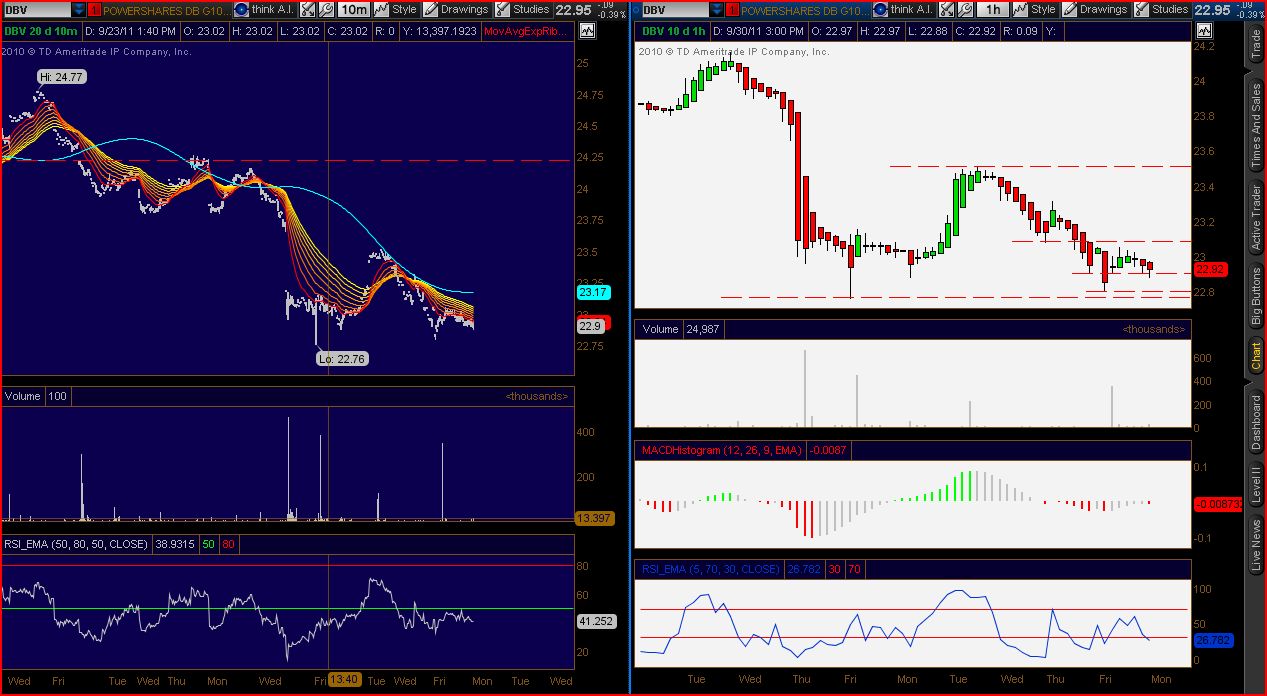Switch to the Dashboard side tab
Screen dimensions: 1267x696
[1256, 422]
